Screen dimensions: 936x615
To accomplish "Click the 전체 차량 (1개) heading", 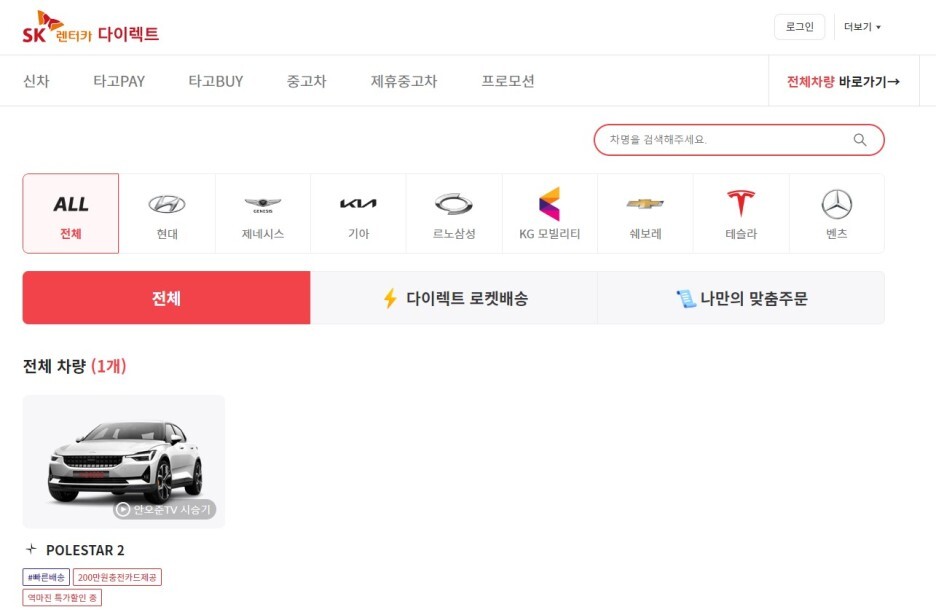I will [75, 366].
